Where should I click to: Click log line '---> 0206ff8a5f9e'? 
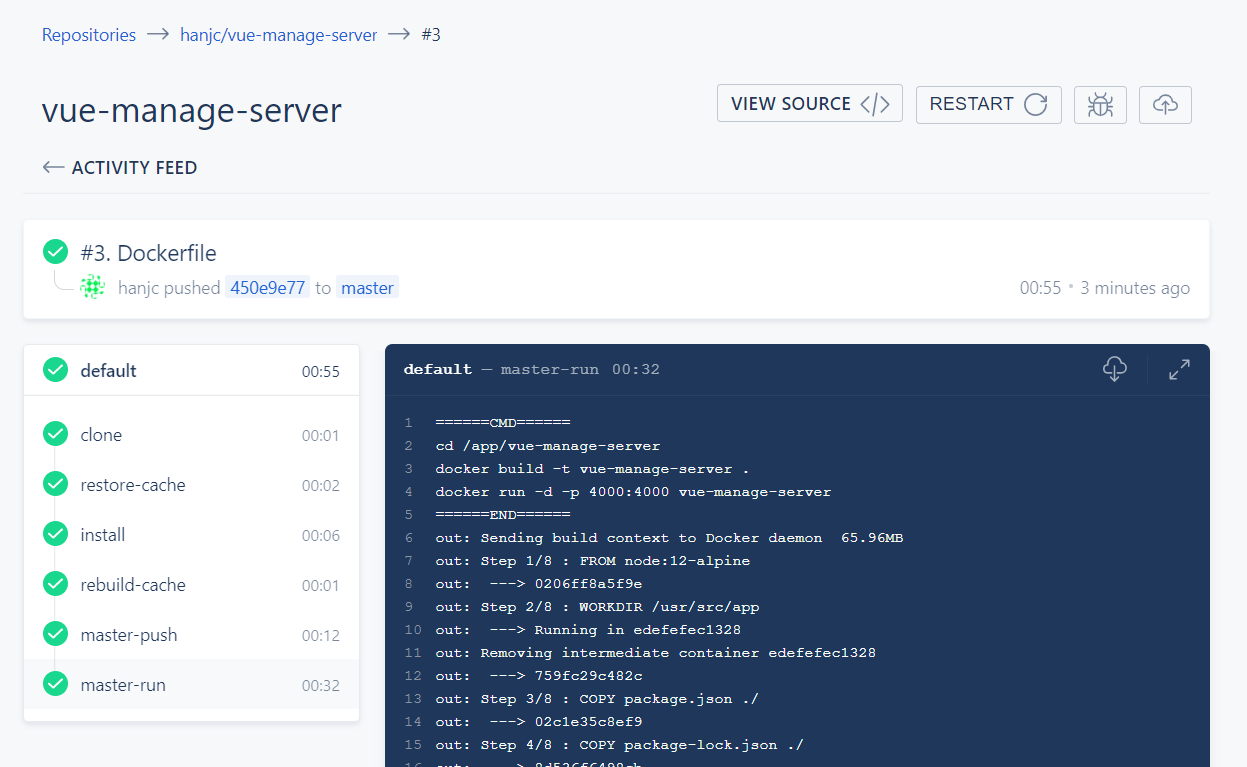(x=538, y=584)
